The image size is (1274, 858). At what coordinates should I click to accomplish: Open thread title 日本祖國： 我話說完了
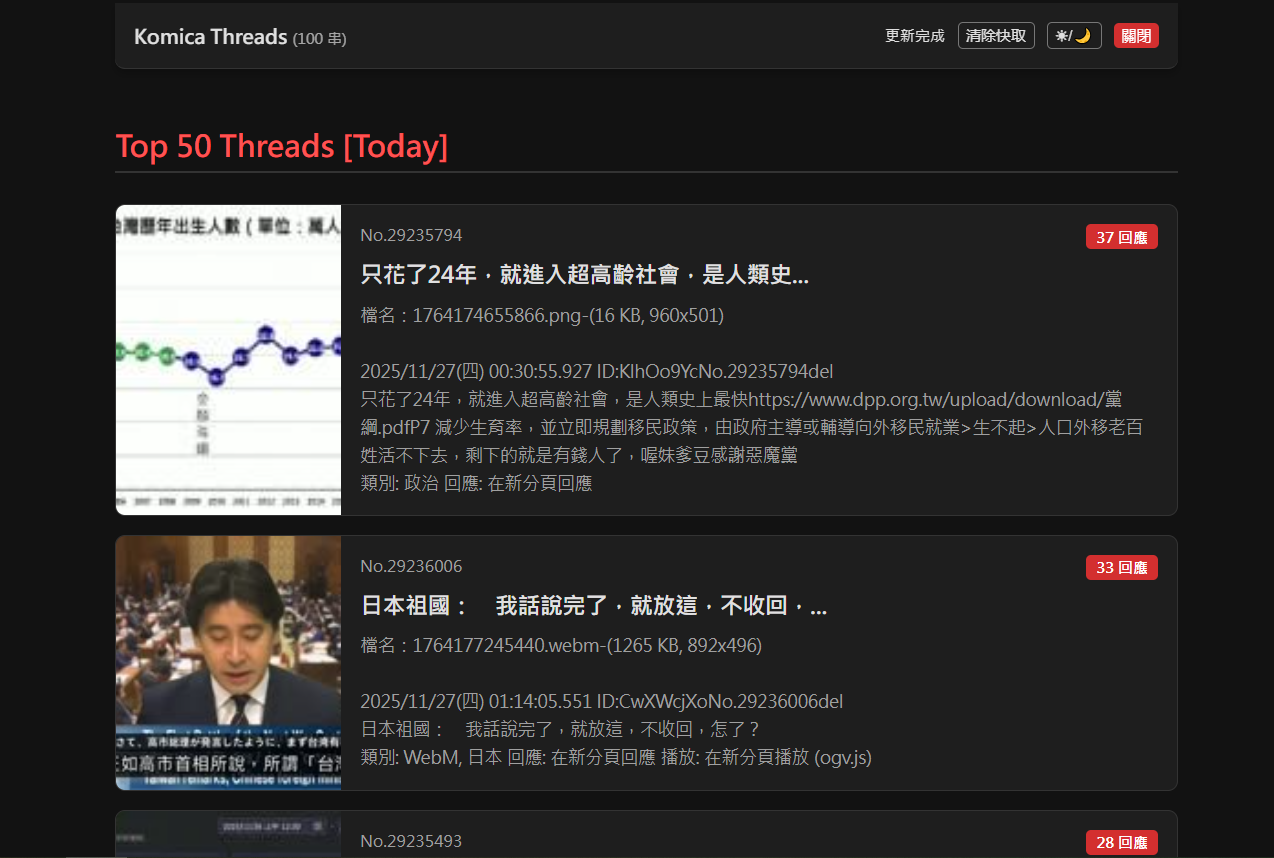593,605
